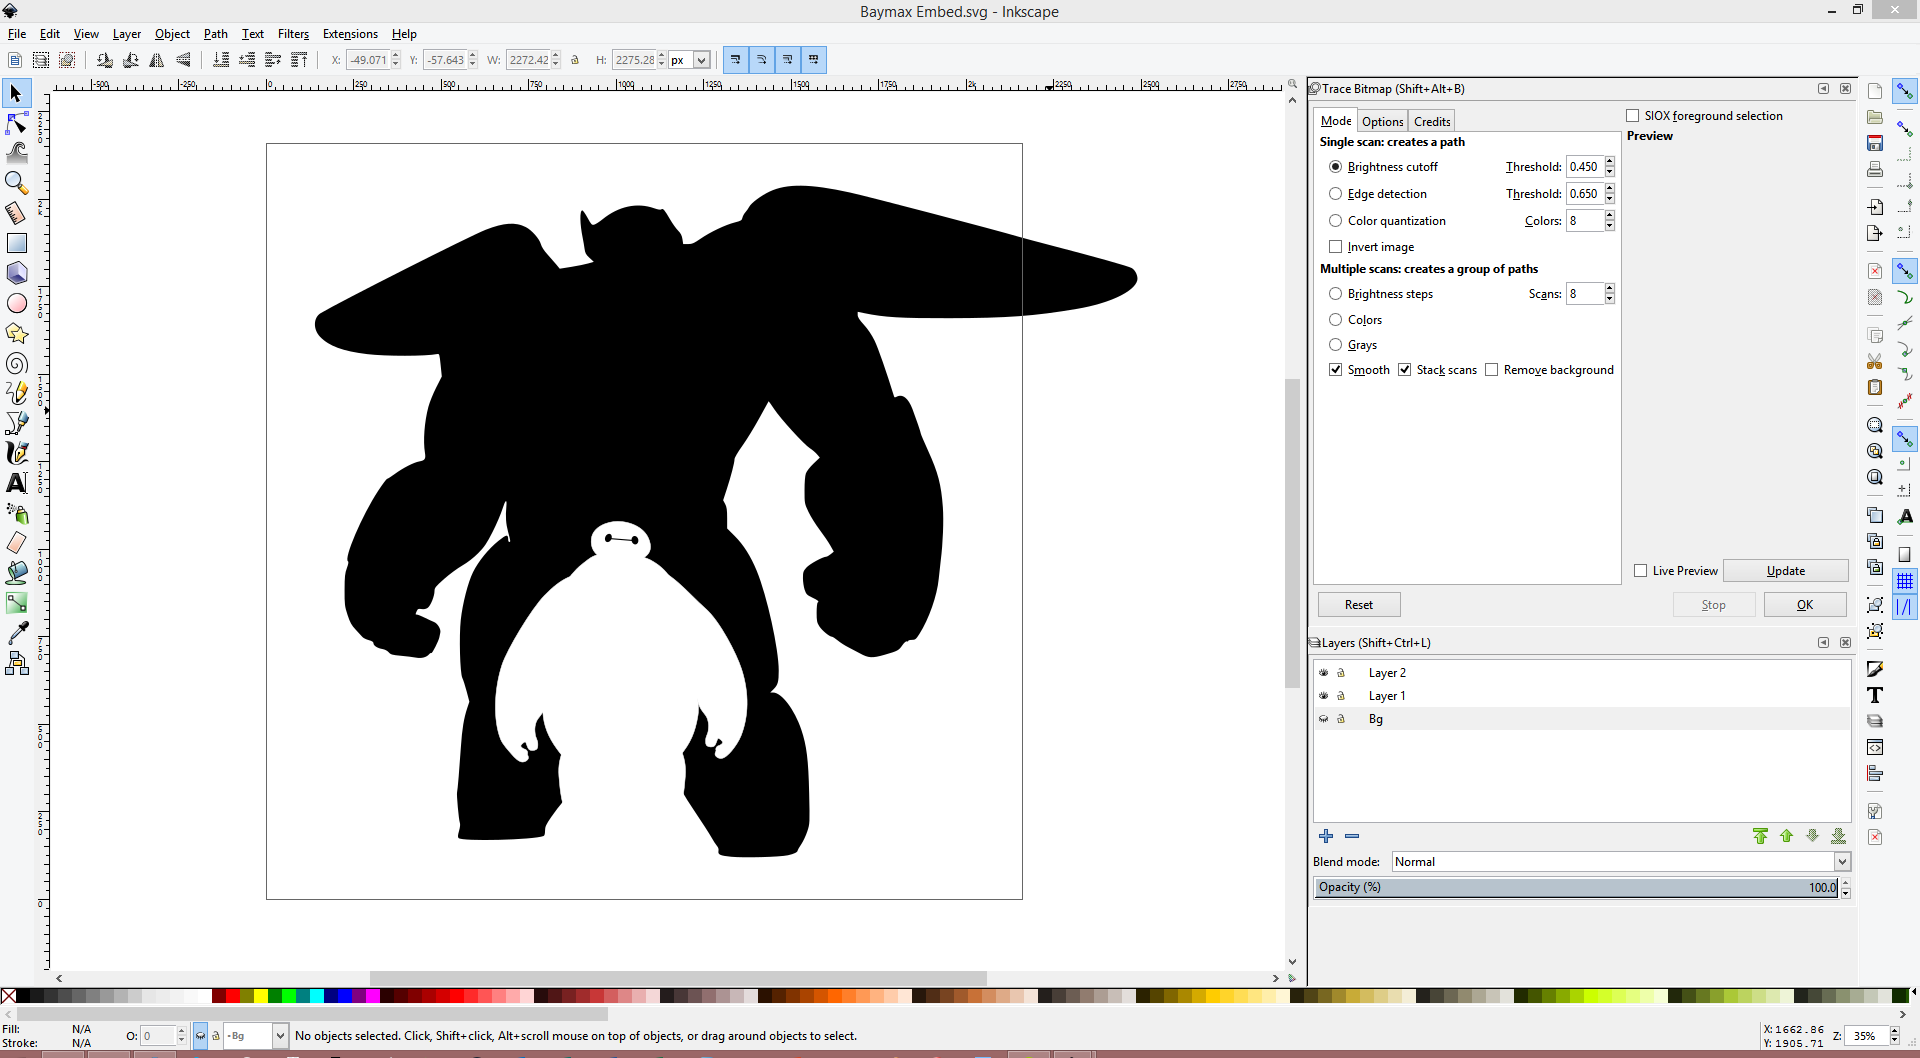This screenshot has width=1920, height=1058.
Task: Select the 3D Box tool
Action: [x=16, y=273]
